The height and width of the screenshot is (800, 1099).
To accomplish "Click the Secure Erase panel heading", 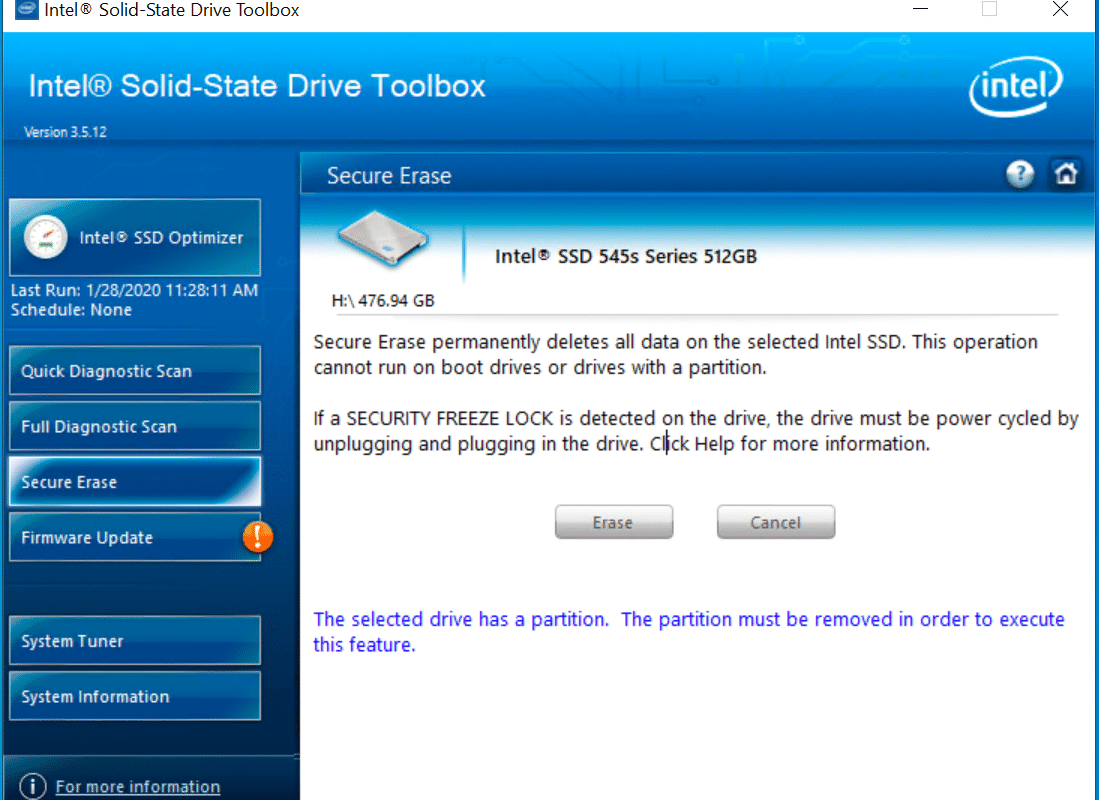I will (x=389, y=175).
